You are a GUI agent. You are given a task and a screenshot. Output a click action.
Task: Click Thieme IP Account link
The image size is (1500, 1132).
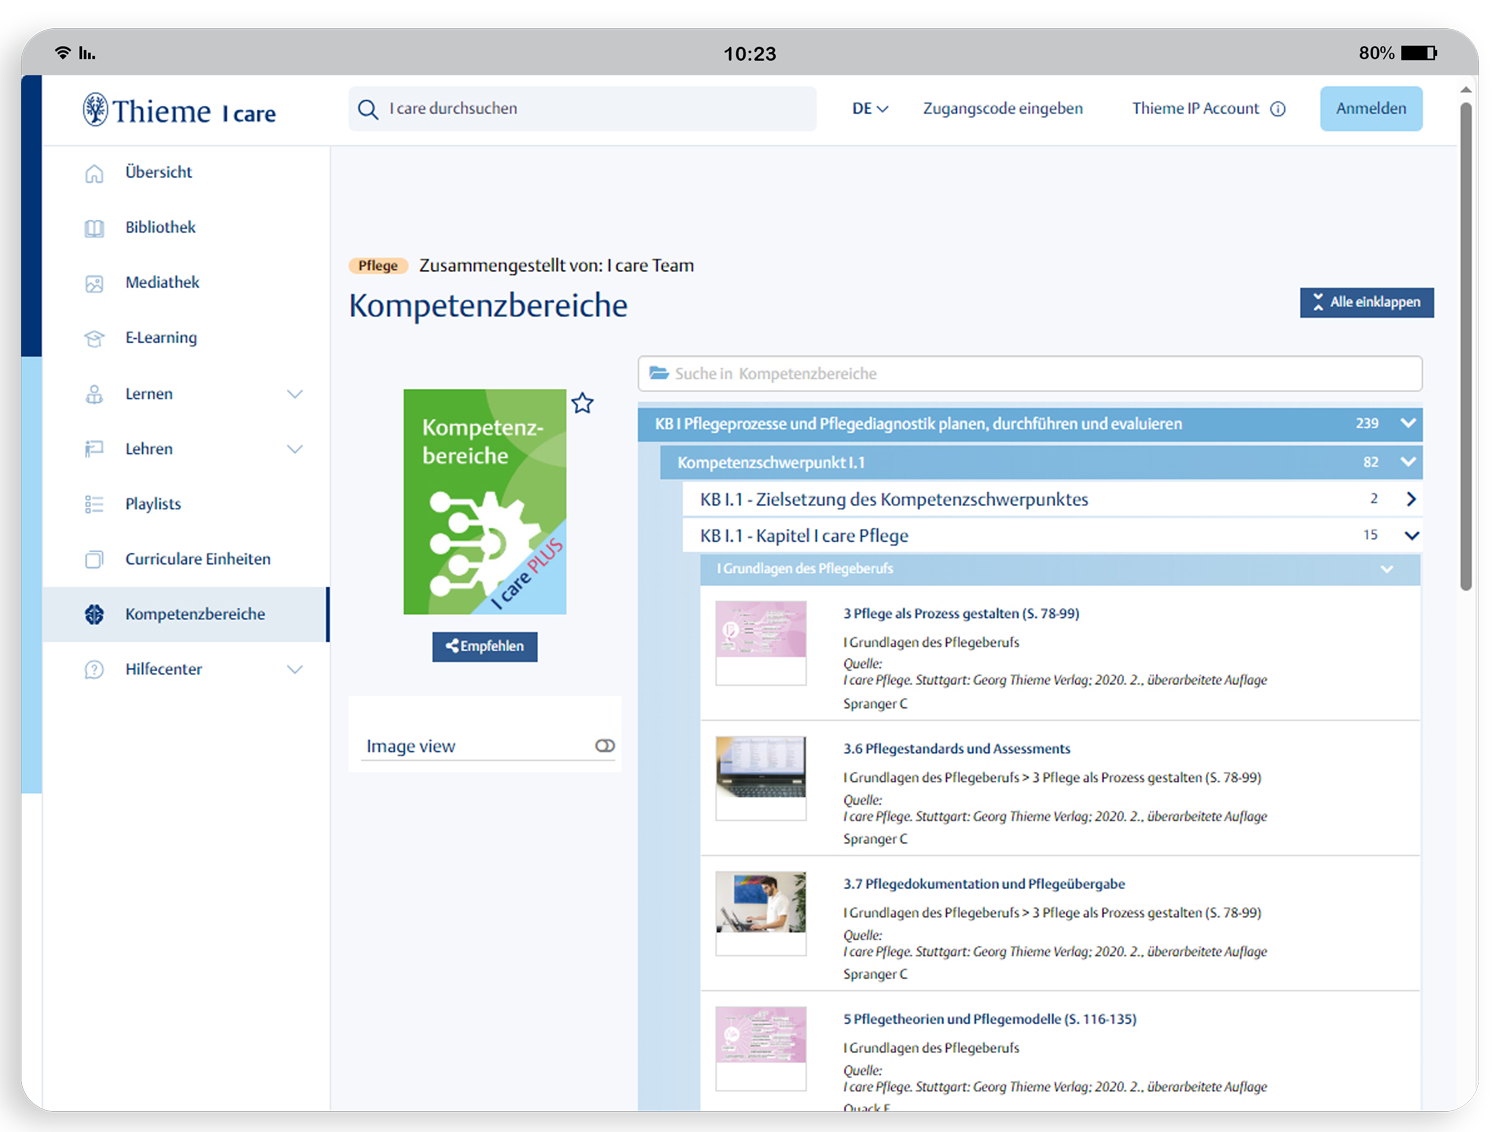click(x=1195, y=109)
